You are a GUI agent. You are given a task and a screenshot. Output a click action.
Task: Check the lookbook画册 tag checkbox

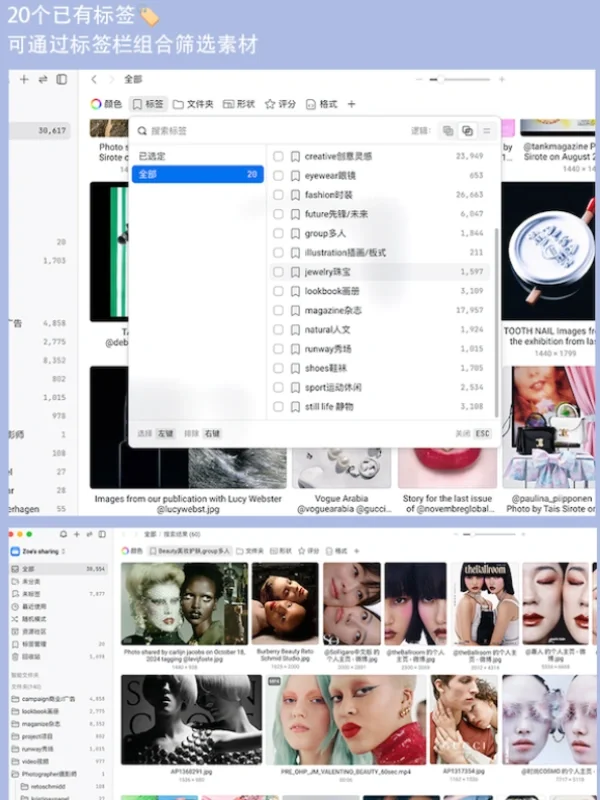coord(278,291)
